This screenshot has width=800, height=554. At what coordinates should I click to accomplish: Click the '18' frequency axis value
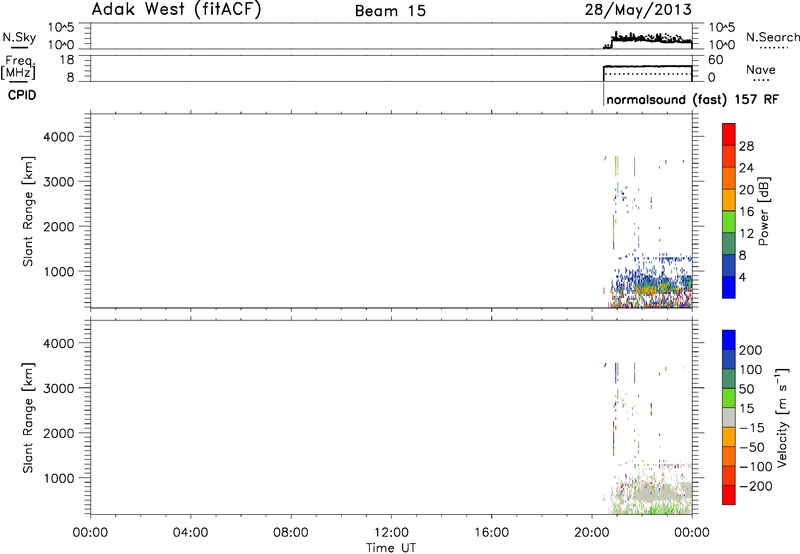click(66, 60)
